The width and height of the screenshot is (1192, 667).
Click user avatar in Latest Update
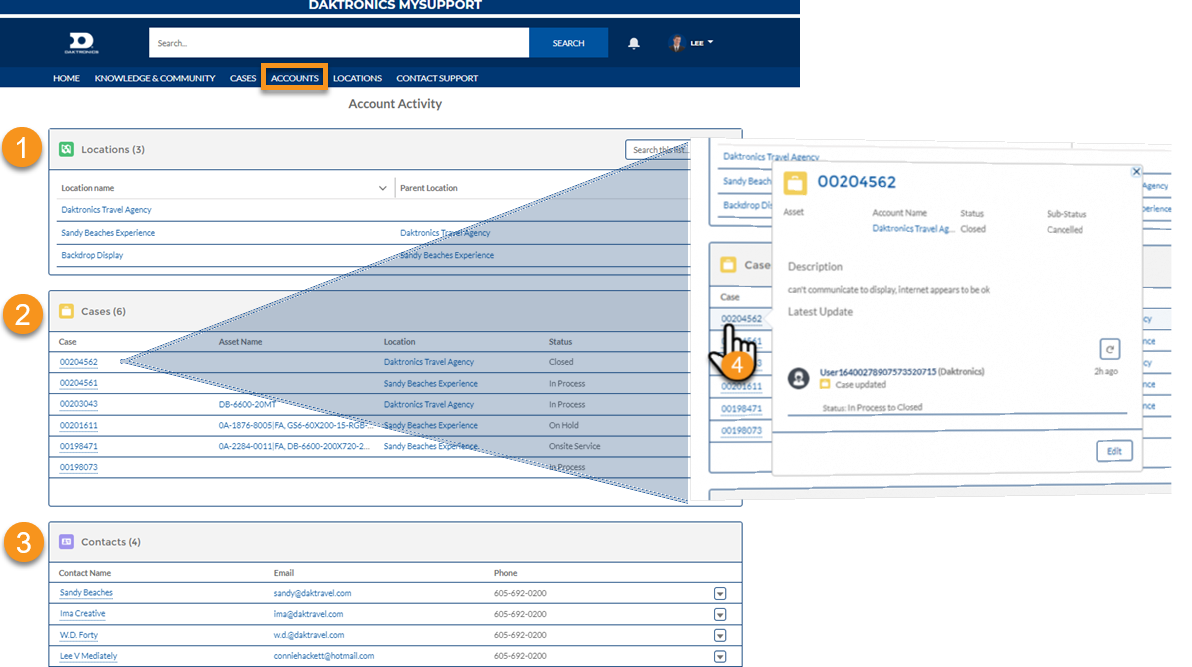click(x=798, y=378)
